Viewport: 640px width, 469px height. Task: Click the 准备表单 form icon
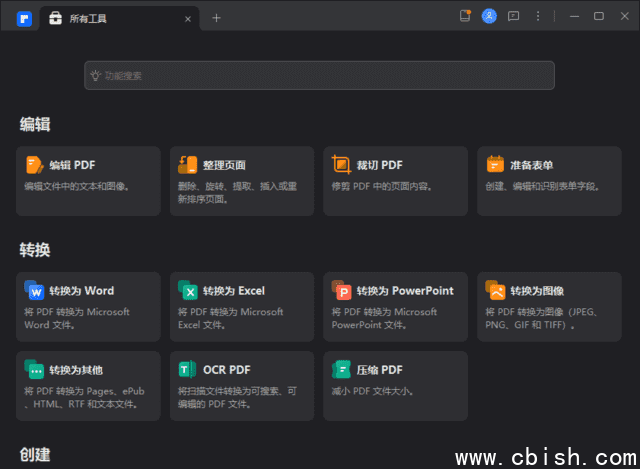point(495,165)
